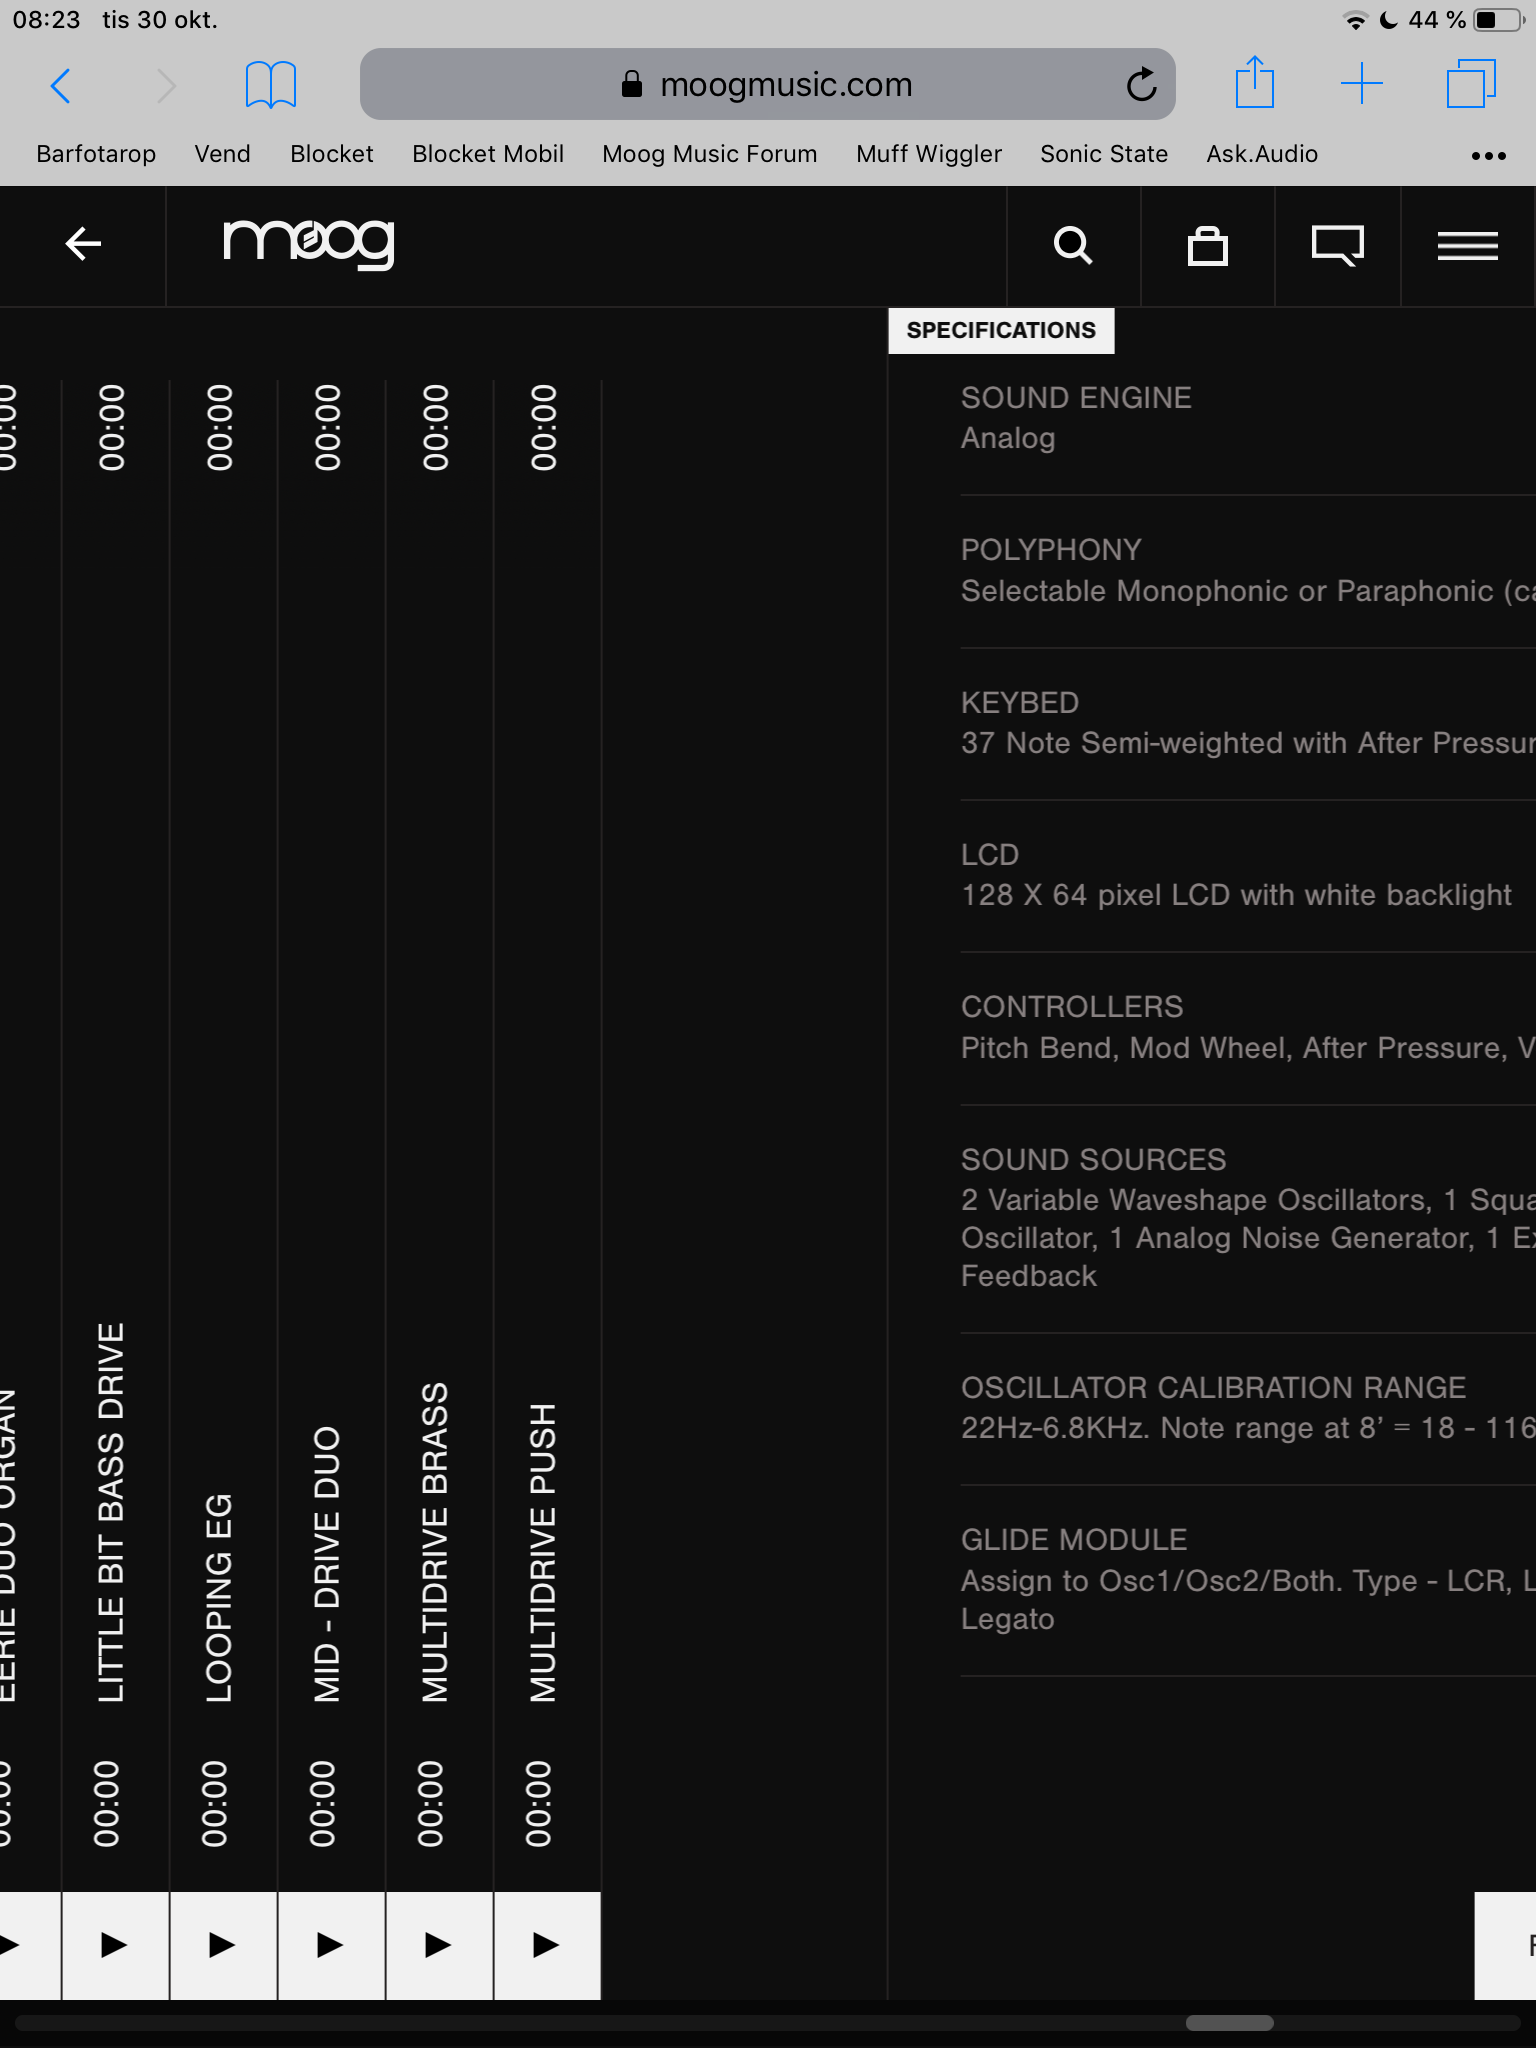The image size is (1536, 2048).
Task: Play the Little Bit Bass Drive sample
Action: click(x=115, y=1945)
